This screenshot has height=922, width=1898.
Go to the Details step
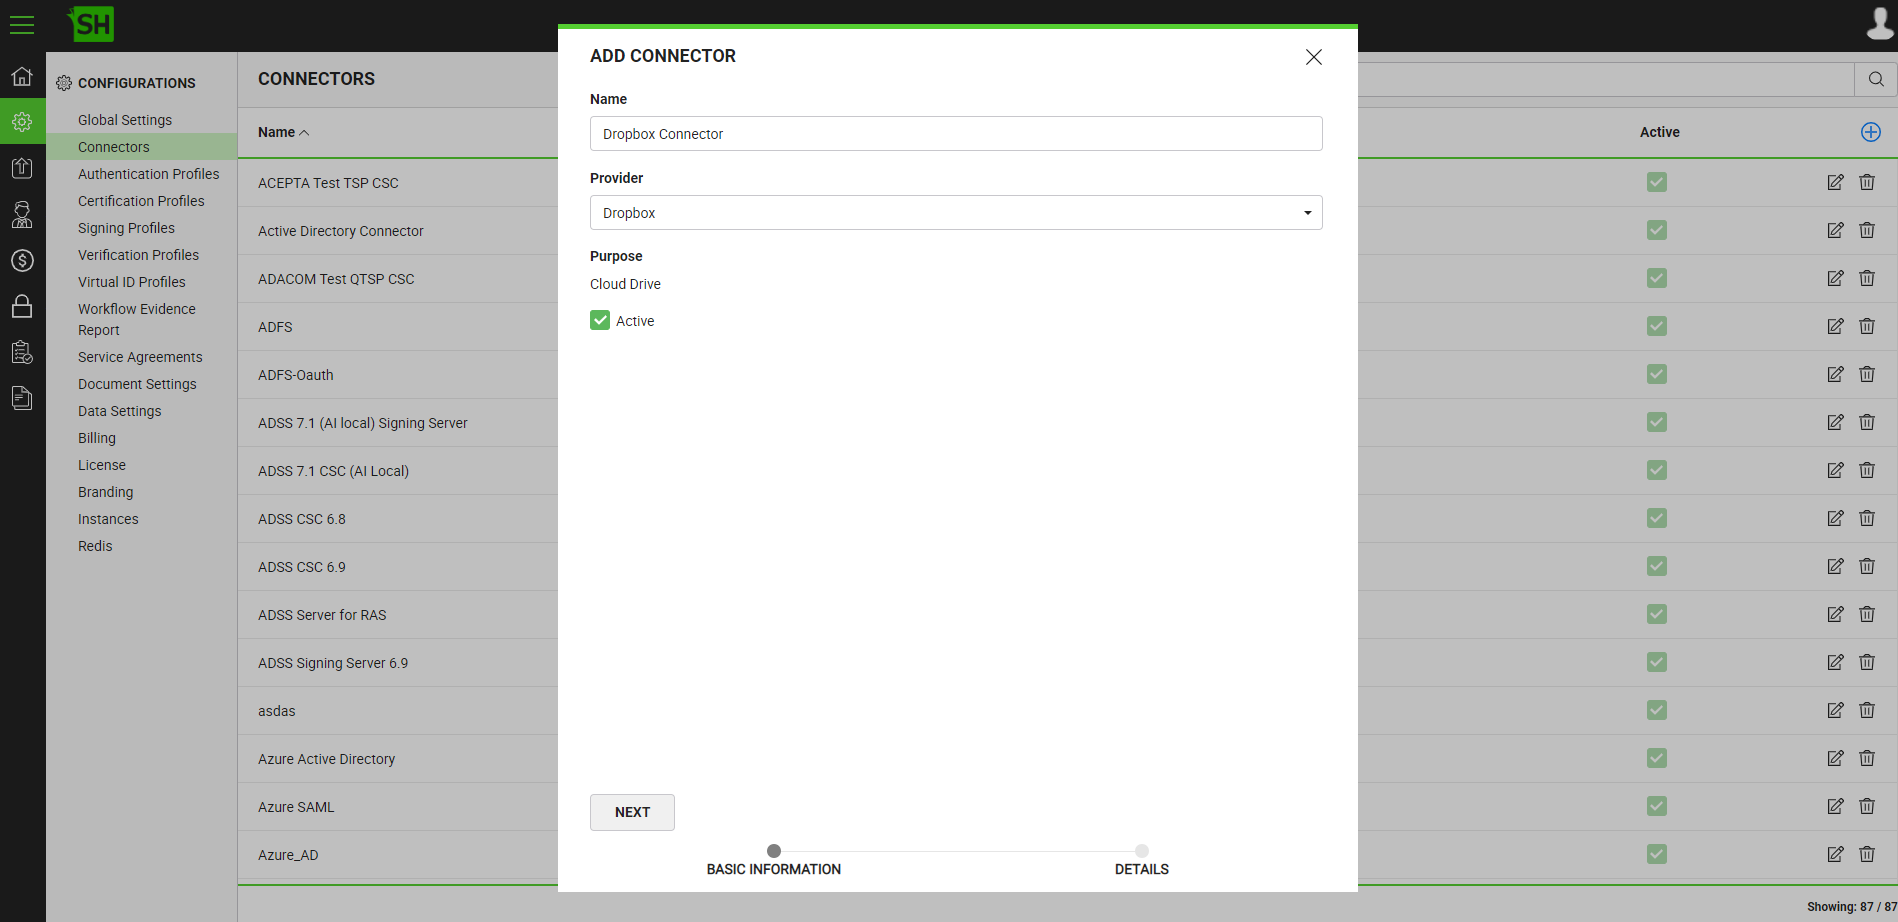click(1142, 861)
